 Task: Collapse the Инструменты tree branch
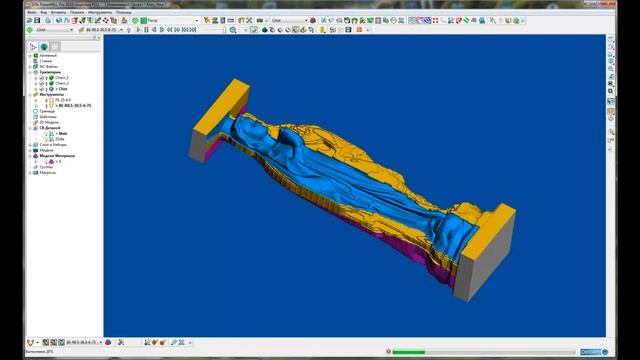click(x=30, y=95)
